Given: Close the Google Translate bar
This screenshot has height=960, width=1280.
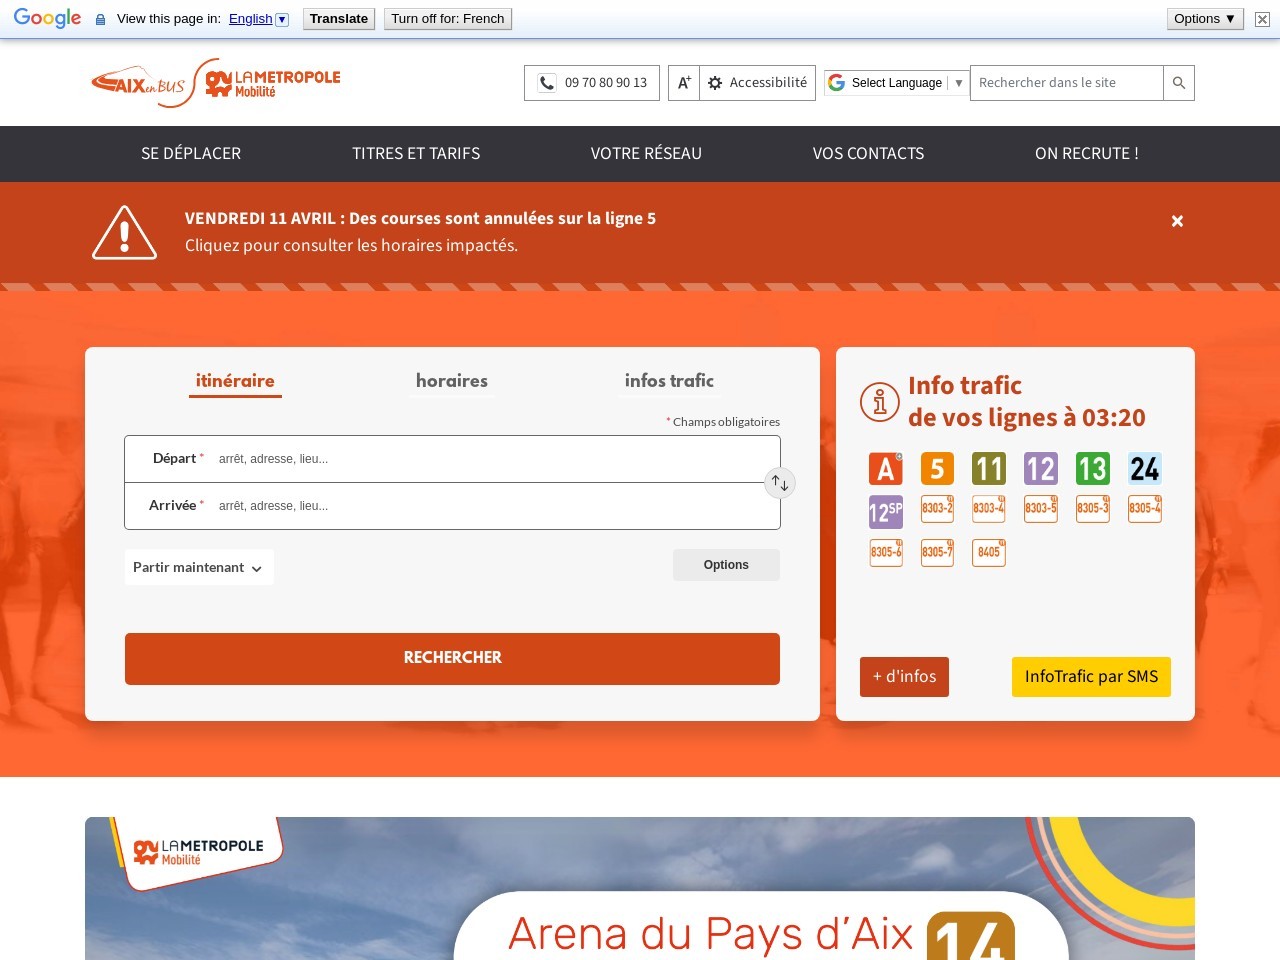Looking at the screenshot, I should 1262,19.
